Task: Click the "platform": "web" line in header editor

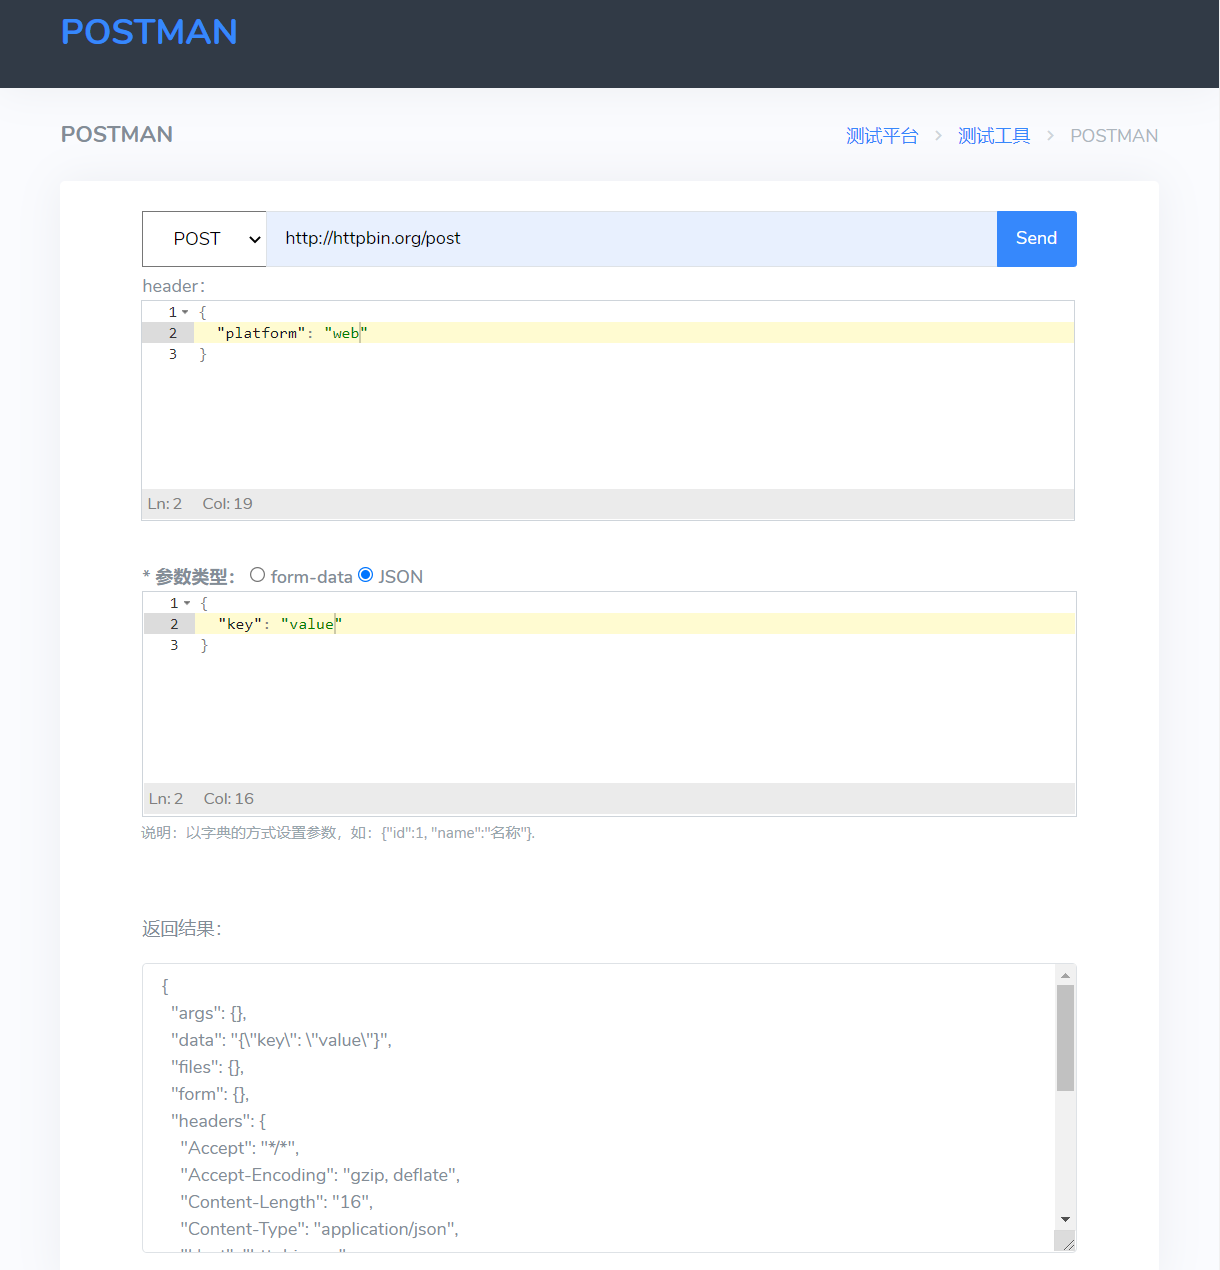Action: click(x=634, y=333)
